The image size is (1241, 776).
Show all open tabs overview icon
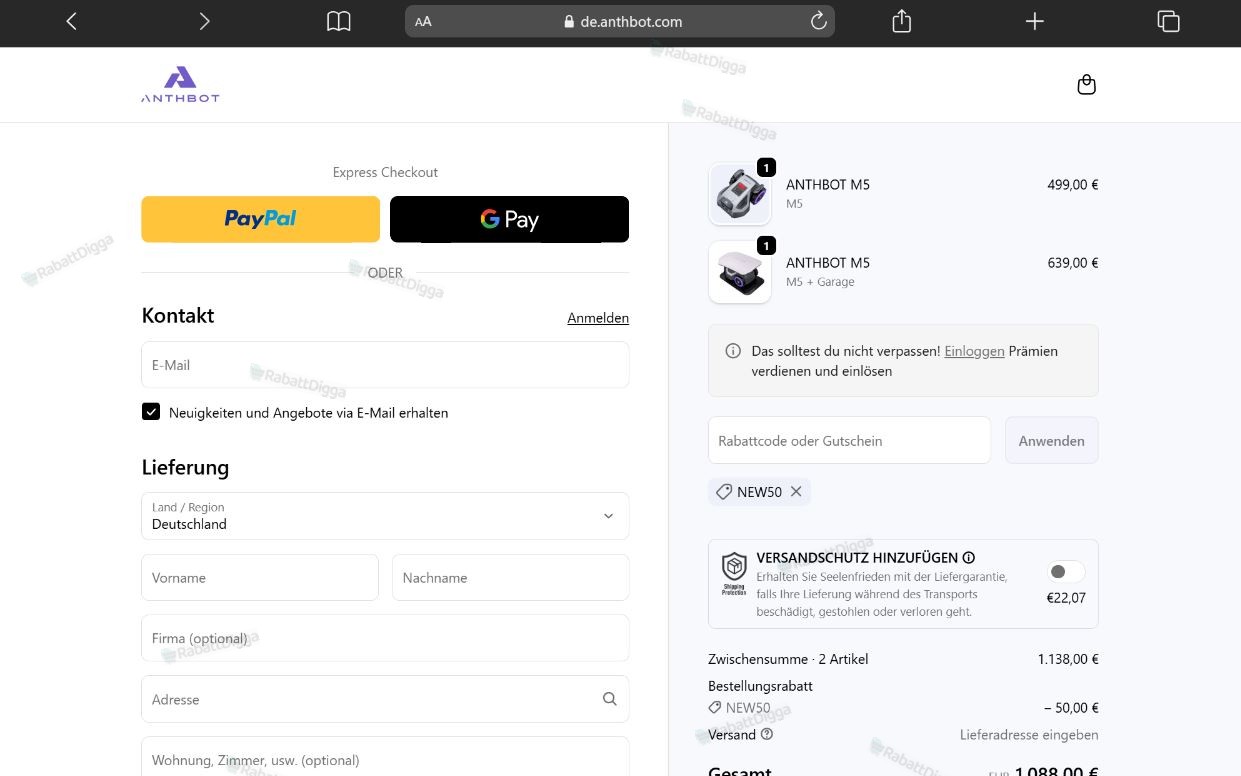click(x=1168, y=21)
